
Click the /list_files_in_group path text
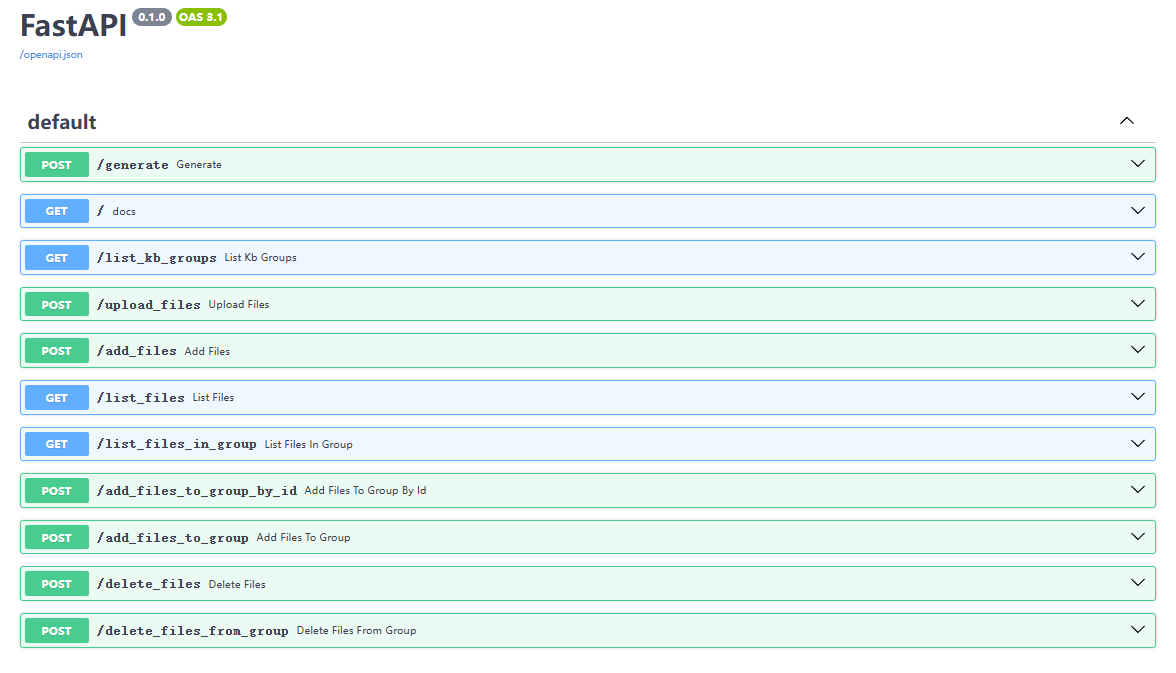177,444
